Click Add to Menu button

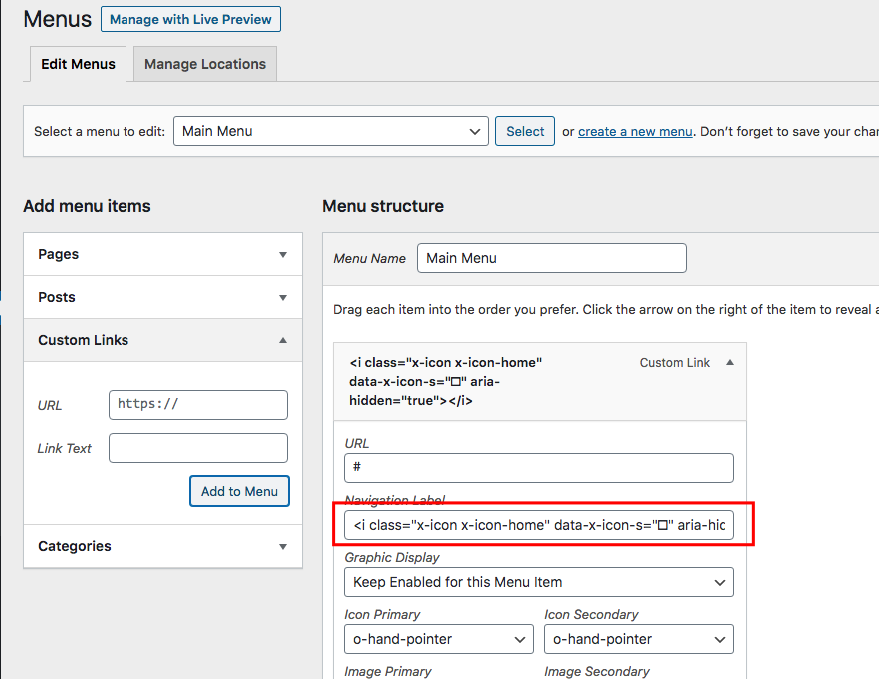pyautogui.click(x=239, y=491)
